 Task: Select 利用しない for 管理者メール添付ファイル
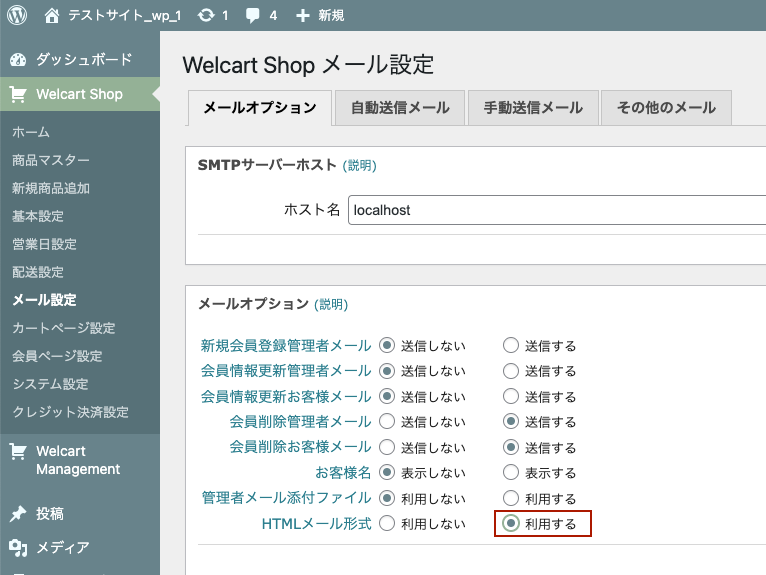tap(387, 498)
